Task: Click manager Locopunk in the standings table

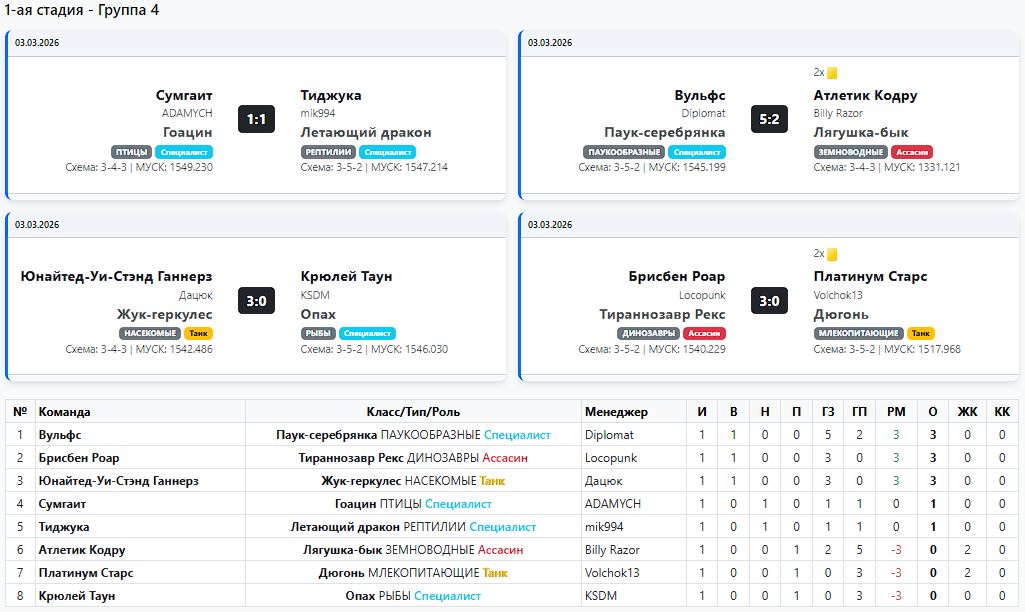Action: tap(612, 458)
